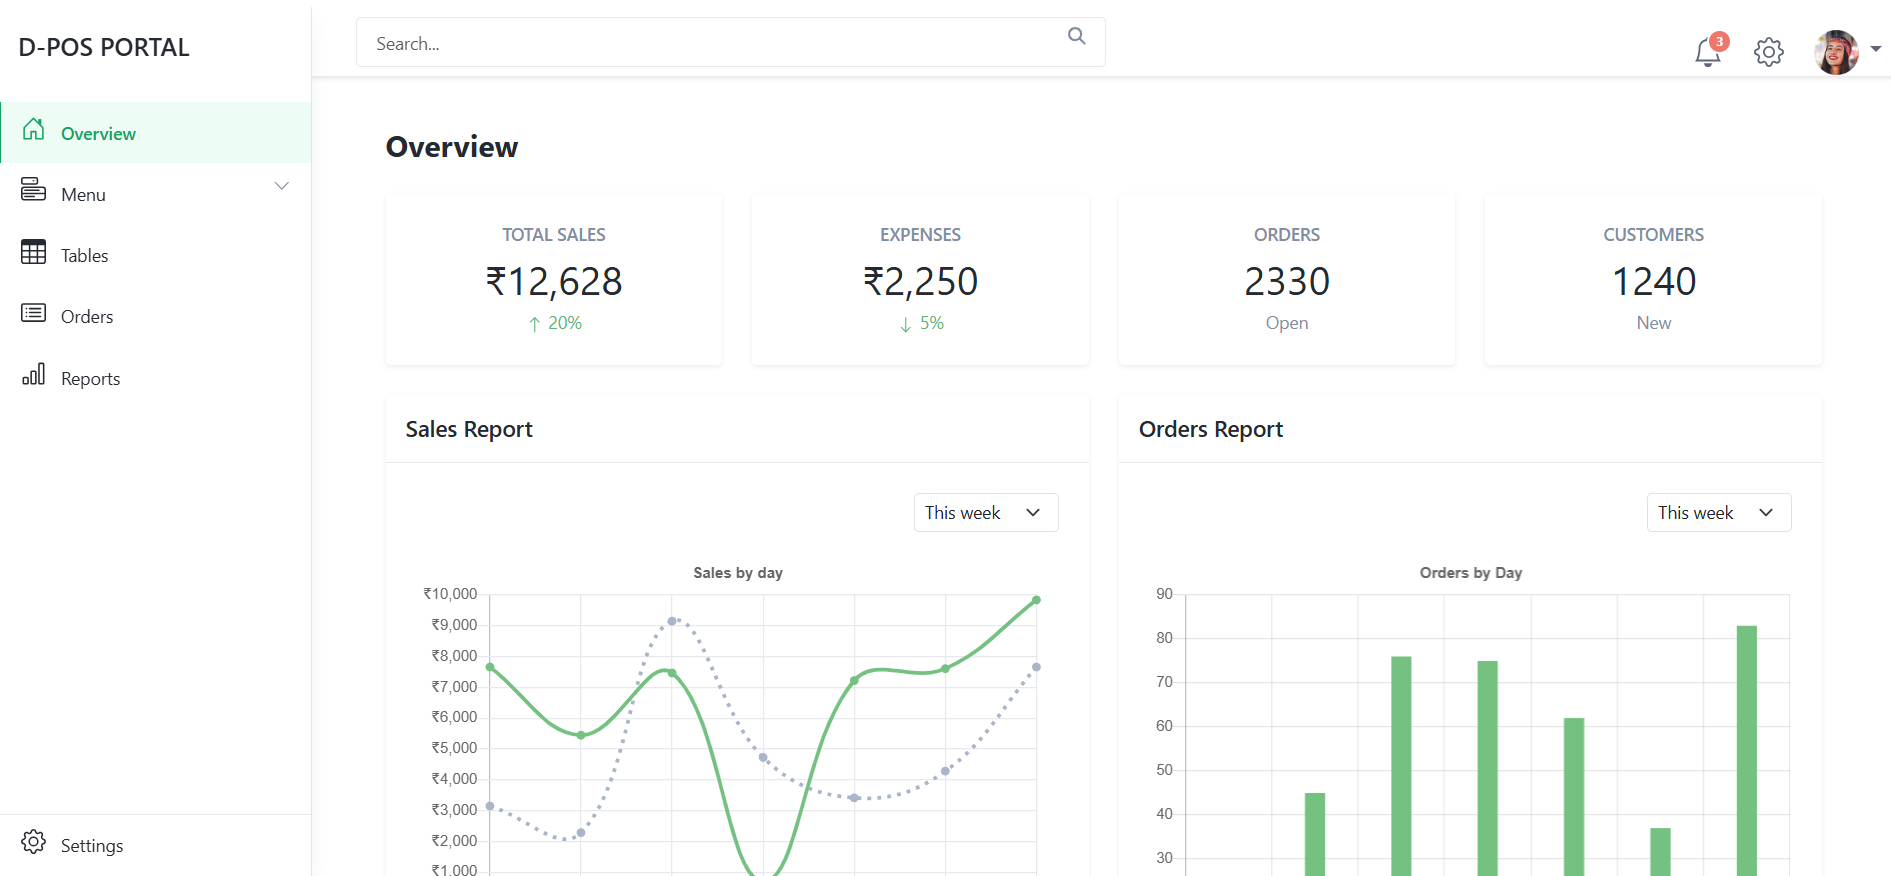Click the notification bell icon

[x=1708, y=52]
